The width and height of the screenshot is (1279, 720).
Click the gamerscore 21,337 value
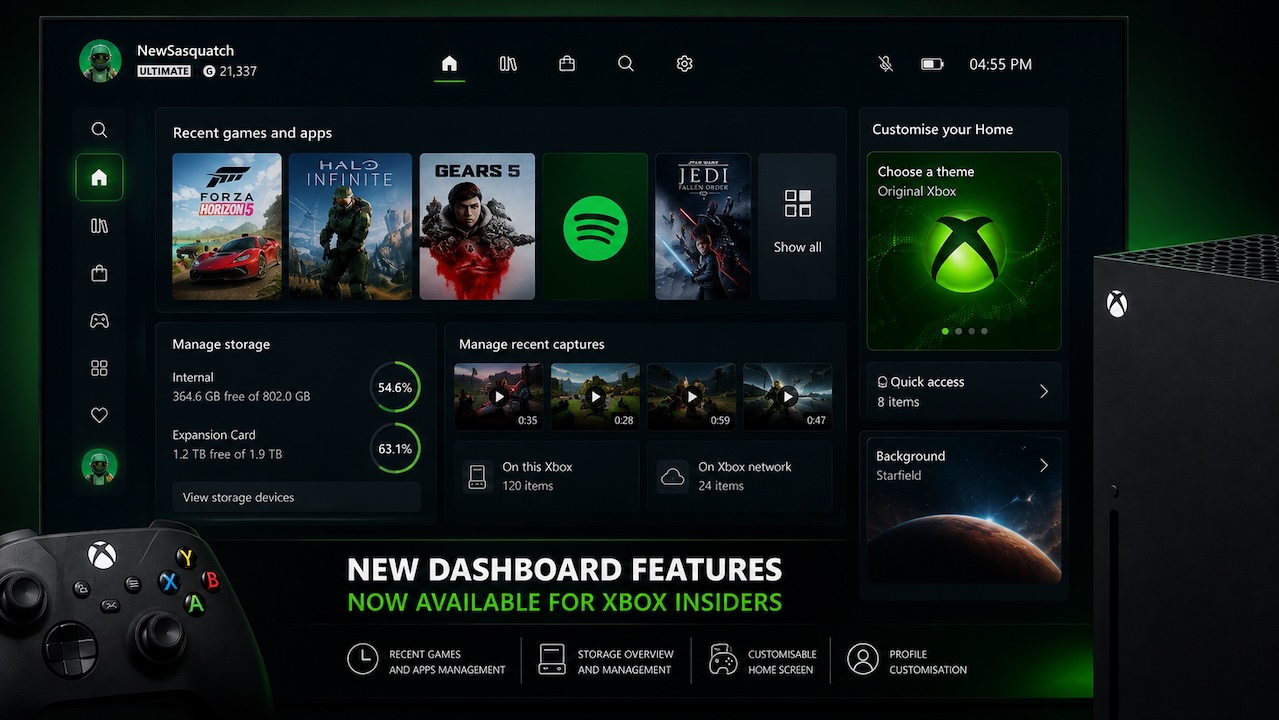point(238,72)
